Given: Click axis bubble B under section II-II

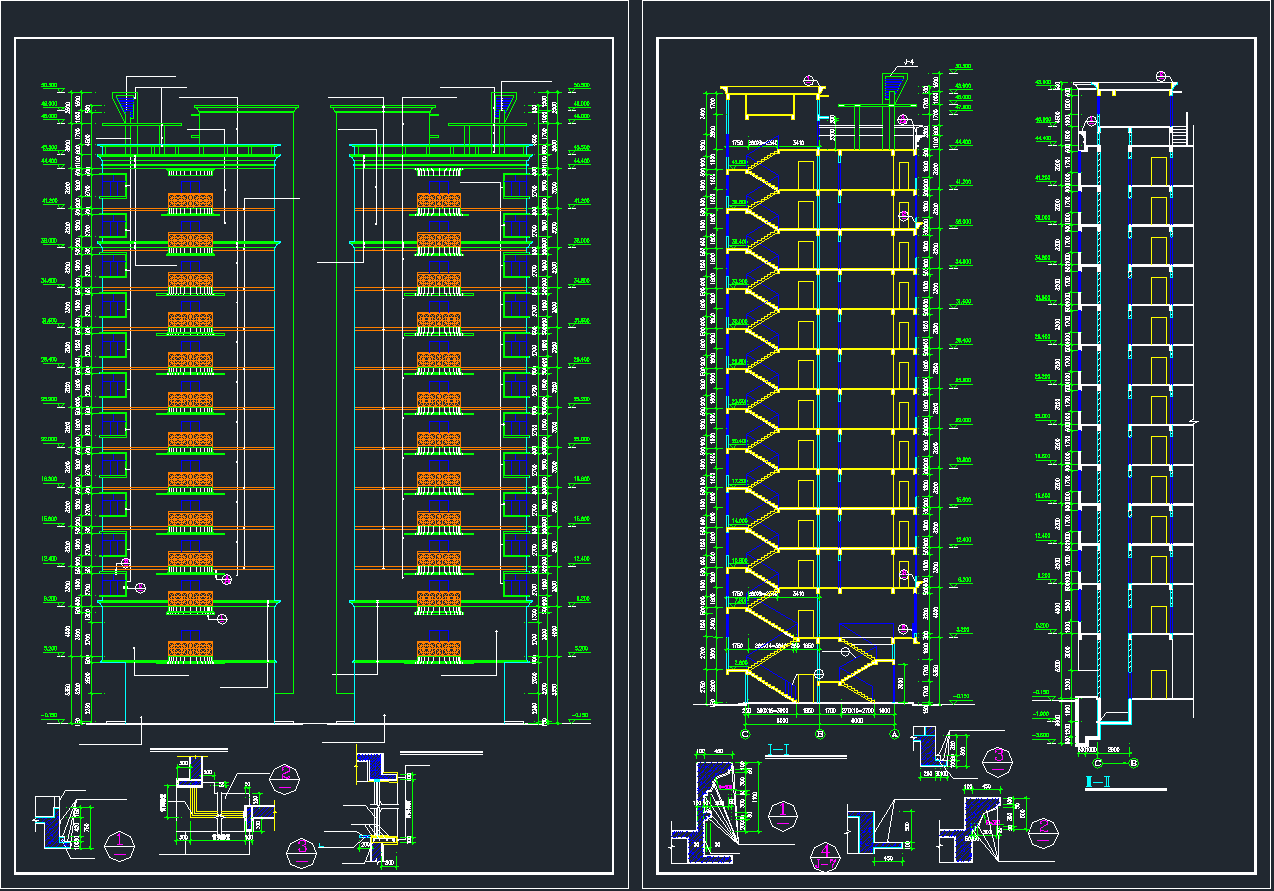Looking at the screenshot, I should click(x=1134, y=763).
